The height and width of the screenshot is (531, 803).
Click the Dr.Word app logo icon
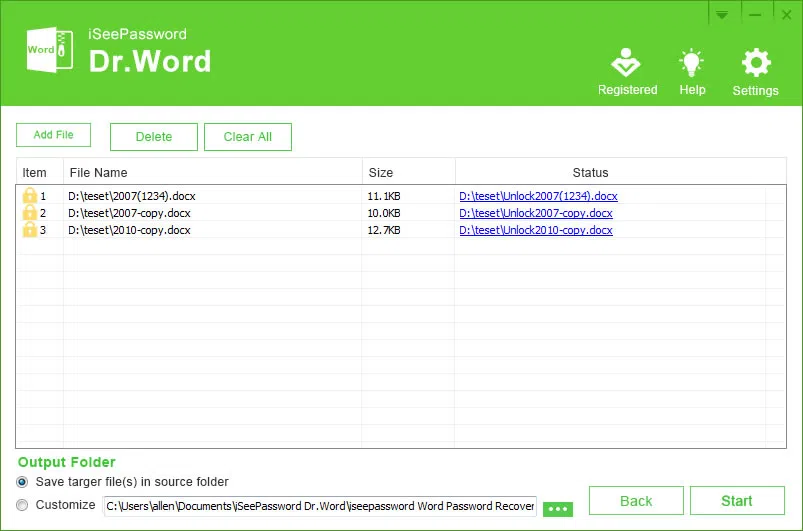coord(50,50)
